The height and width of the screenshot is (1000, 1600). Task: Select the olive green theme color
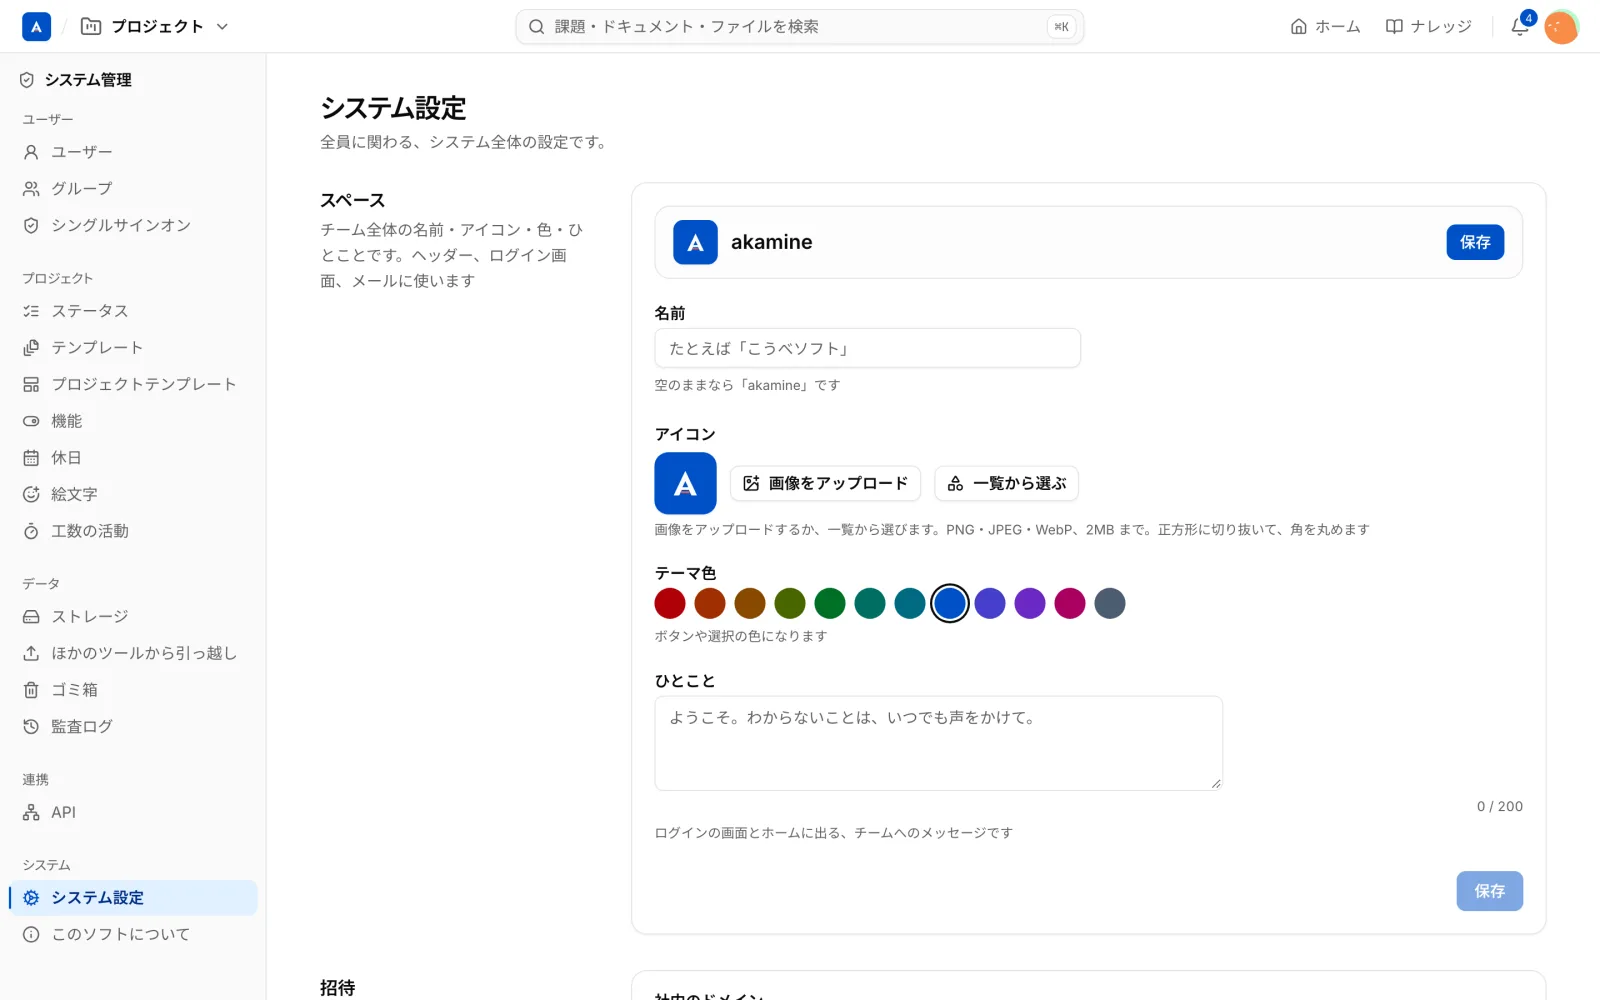click(790, 603)
